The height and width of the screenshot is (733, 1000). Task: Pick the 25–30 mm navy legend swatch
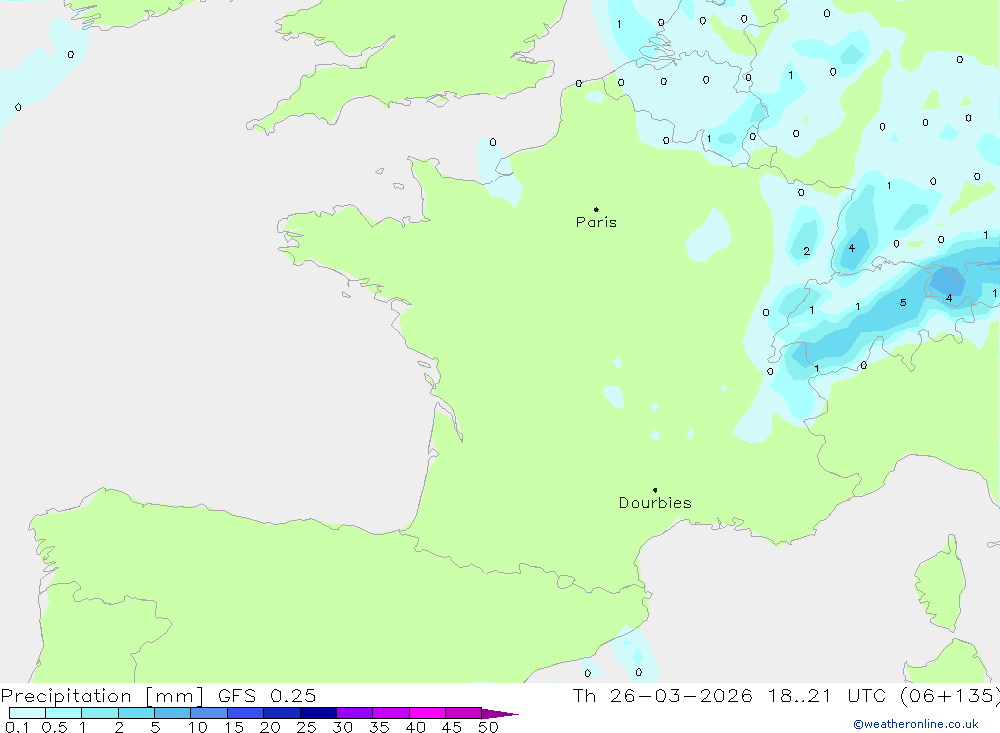[318, 713]
